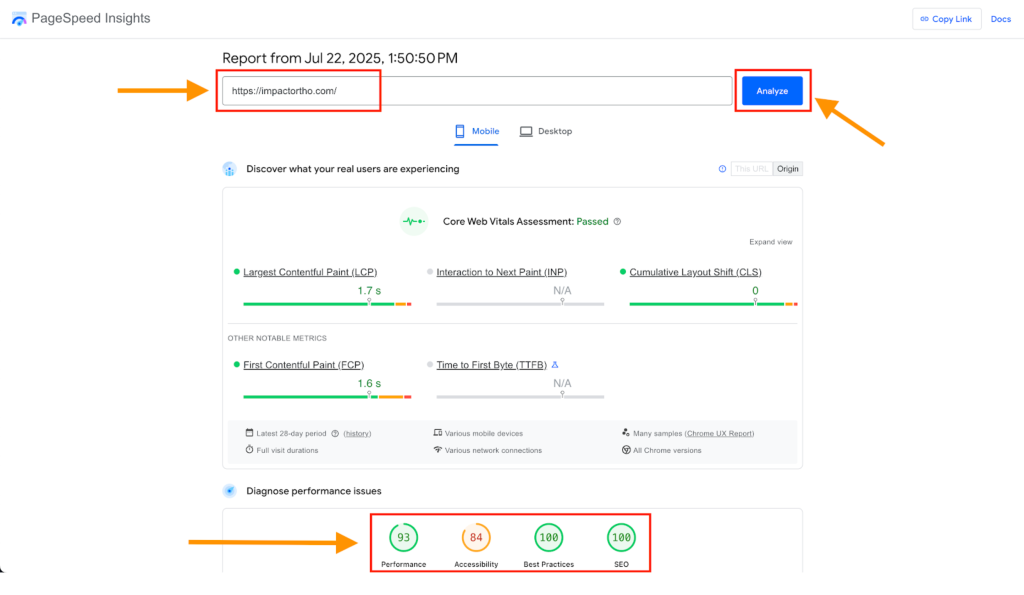Click the people icon by Many samples

pos(626,432)
